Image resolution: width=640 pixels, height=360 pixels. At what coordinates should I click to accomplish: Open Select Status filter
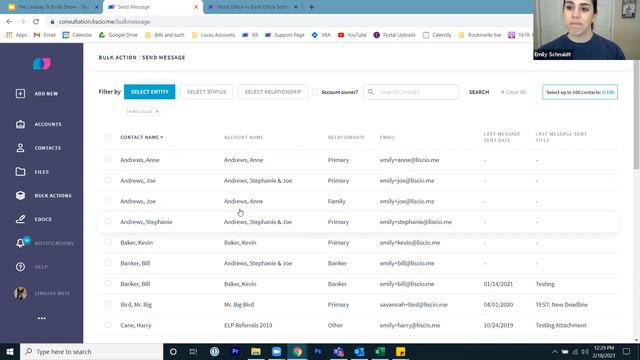[x=207, y=92]
